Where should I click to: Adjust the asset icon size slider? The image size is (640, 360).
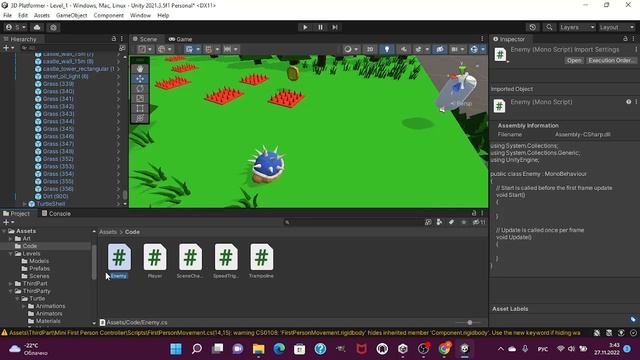[469, 322]
